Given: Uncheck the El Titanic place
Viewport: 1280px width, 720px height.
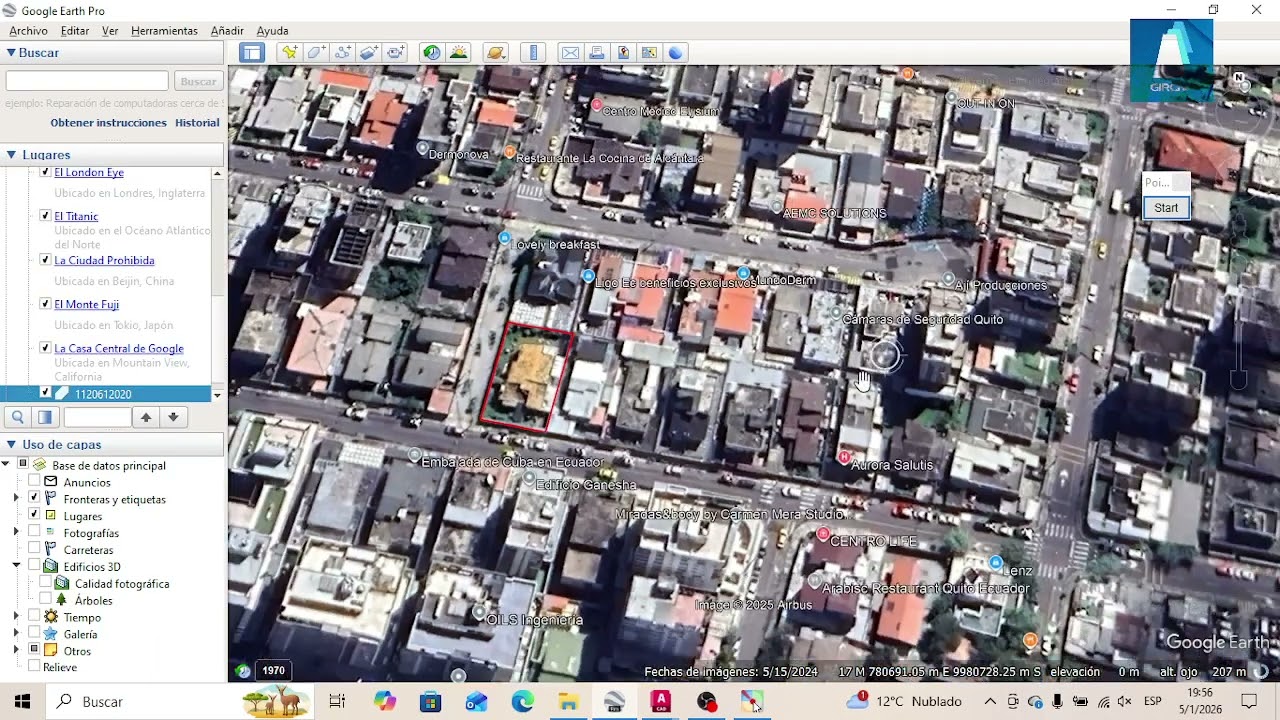Looking at the screenshot, I should [45, 216].
